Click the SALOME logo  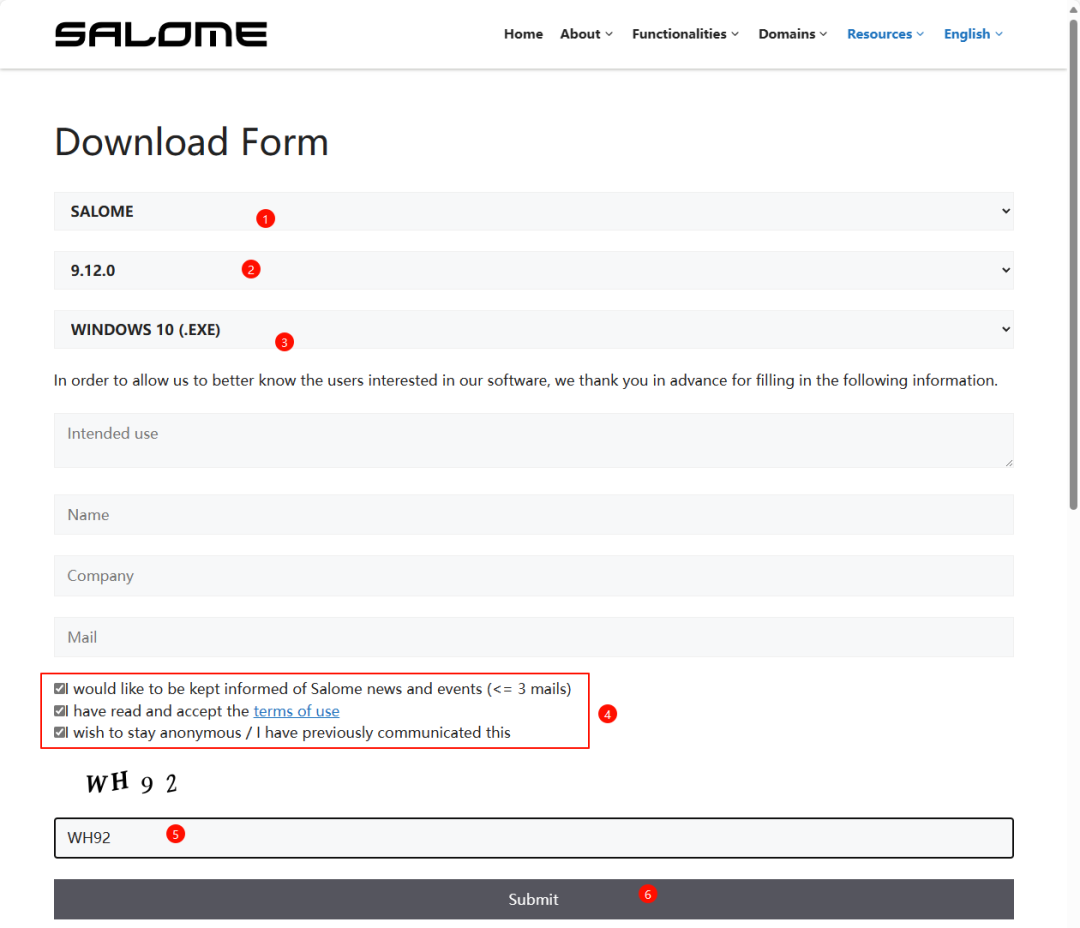click(x=160, y=34)
